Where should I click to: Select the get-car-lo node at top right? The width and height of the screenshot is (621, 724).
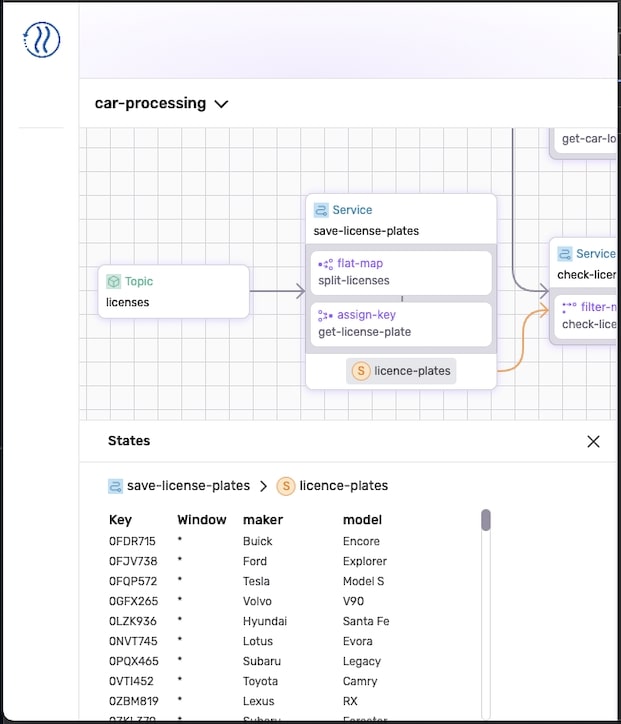(587, 140)
